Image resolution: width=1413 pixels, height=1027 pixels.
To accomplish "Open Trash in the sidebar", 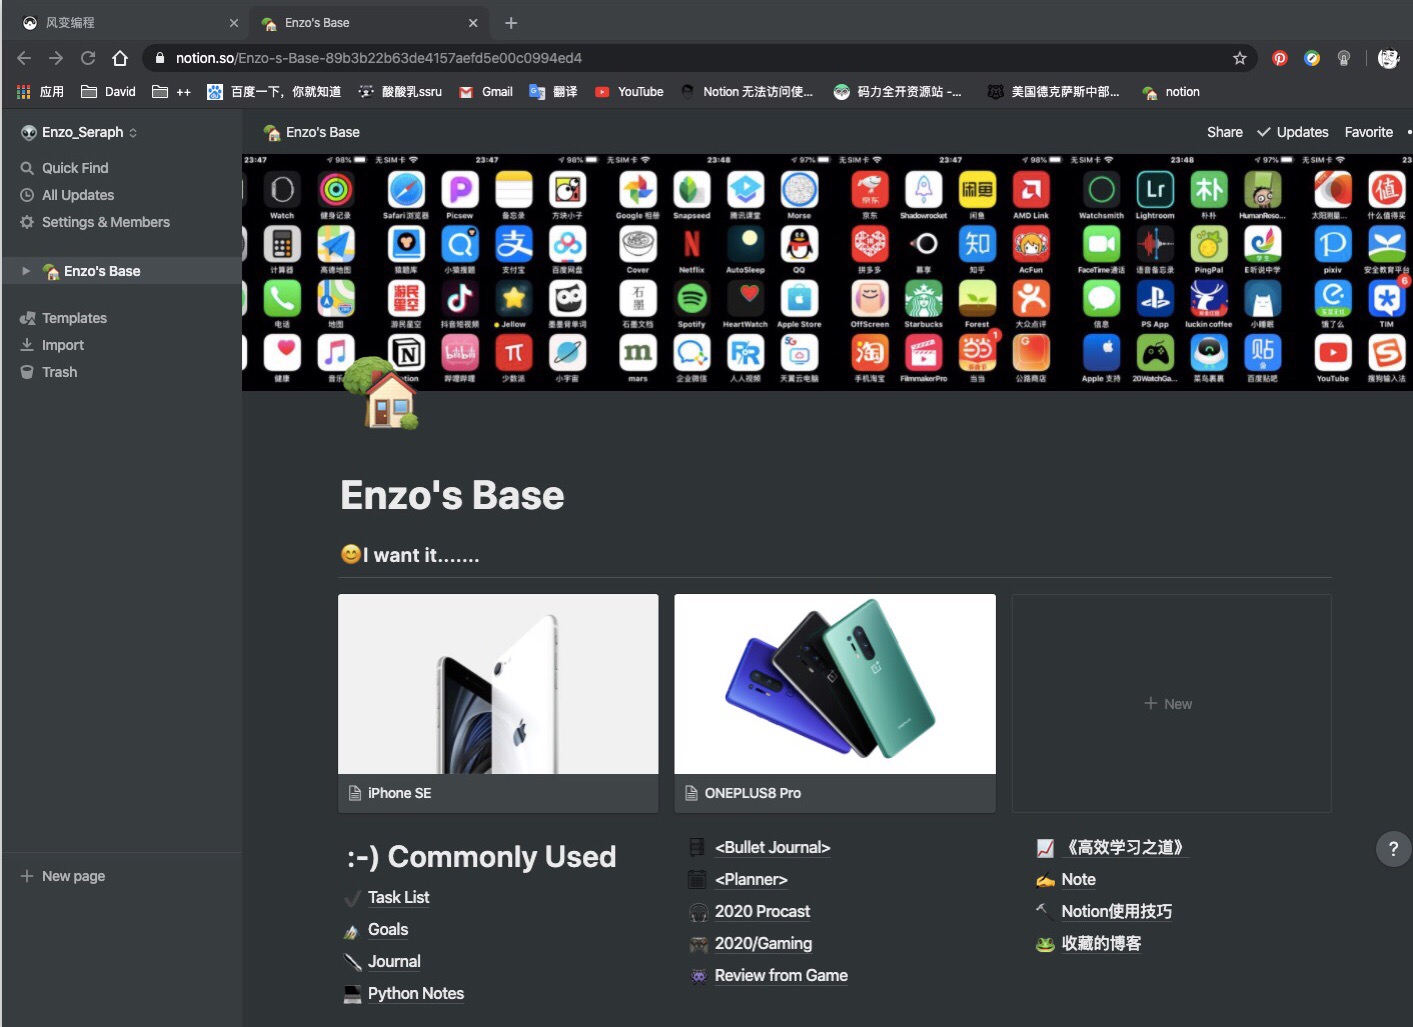I will [121, 372].
